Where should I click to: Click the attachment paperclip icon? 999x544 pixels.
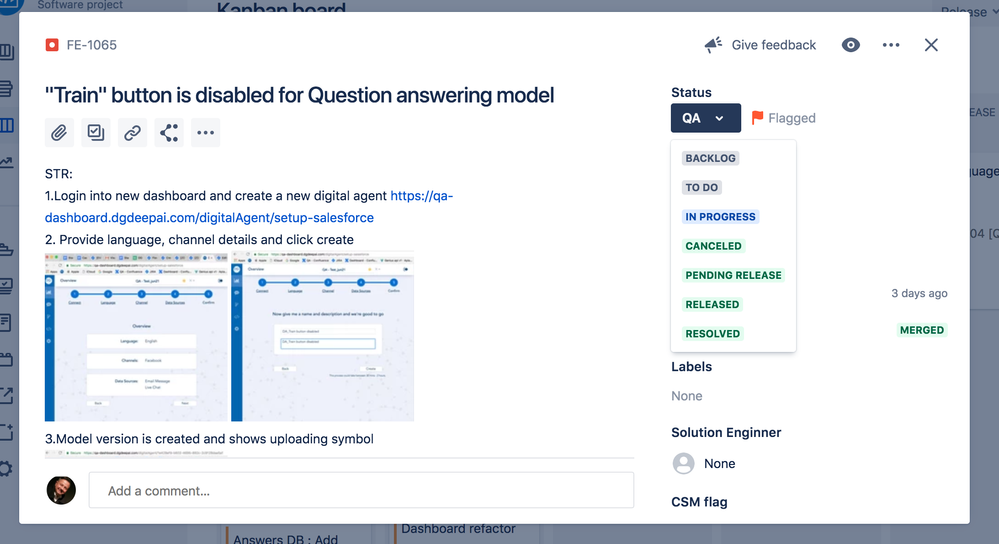point(59,132)
